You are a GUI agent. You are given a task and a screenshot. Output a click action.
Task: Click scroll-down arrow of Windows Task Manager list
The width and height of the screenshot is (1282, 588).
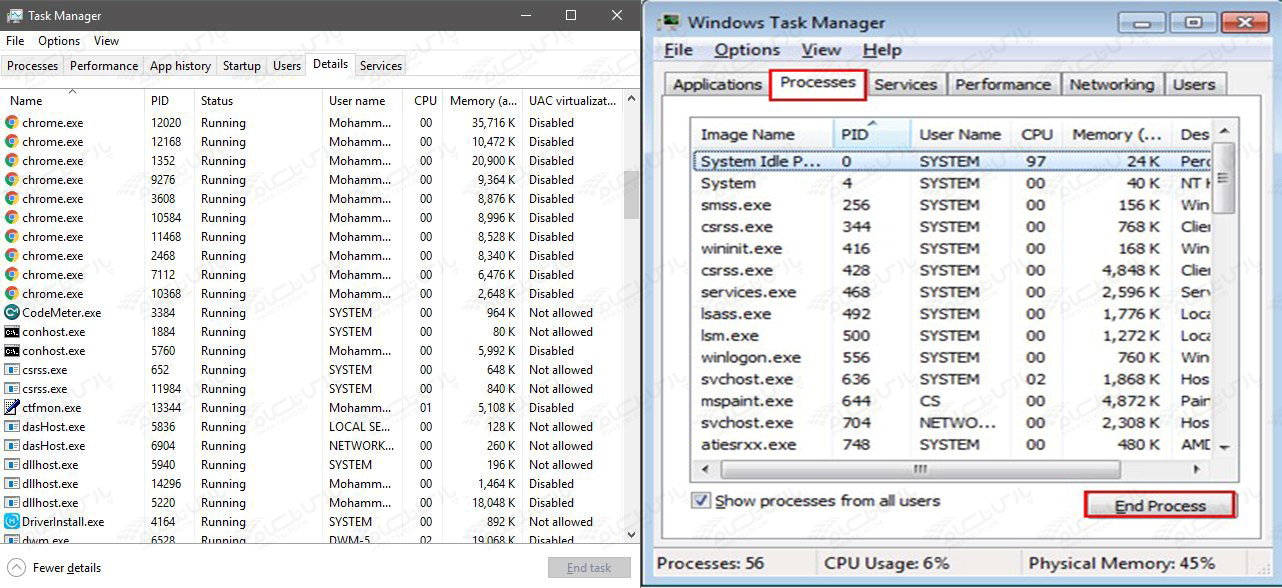tap(1225, 448)
